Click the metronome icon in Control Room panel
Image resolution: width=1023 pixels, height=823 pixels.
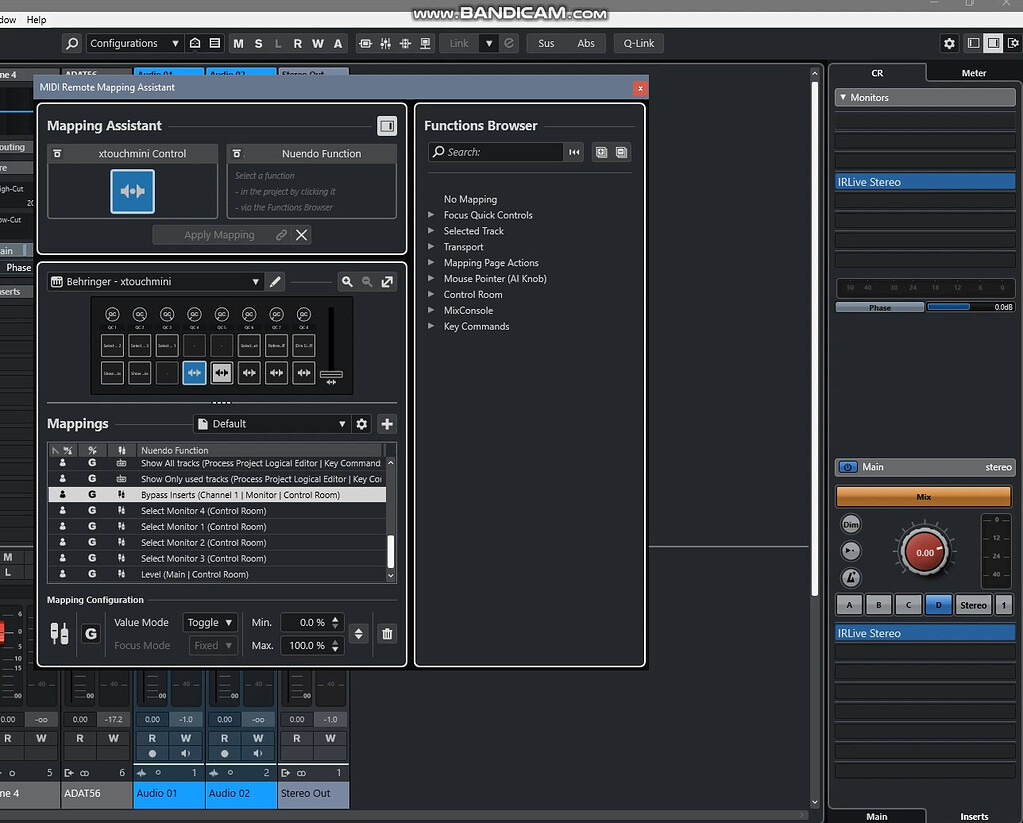[x=850, y=578]
